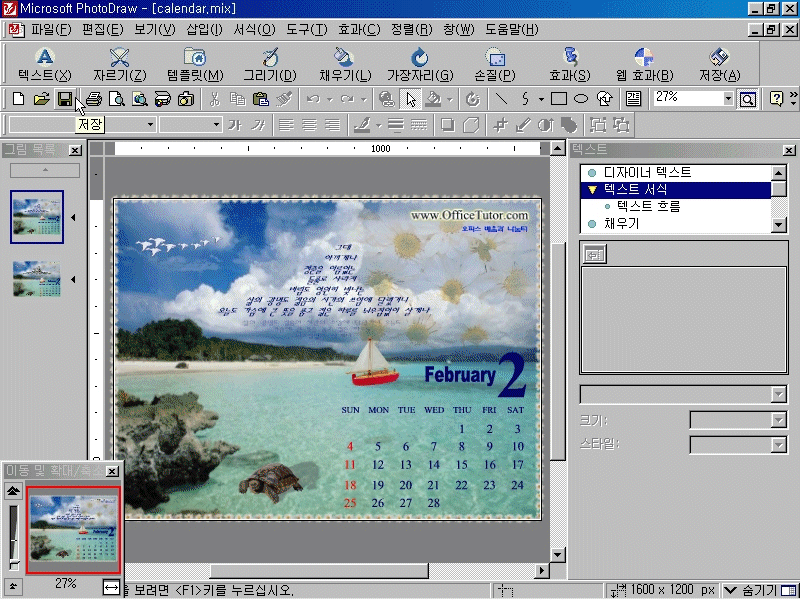Viewport: 800px width, 600px height.
Task: Open the Outline (가장자리) visual menu
Action: (420, 64)
